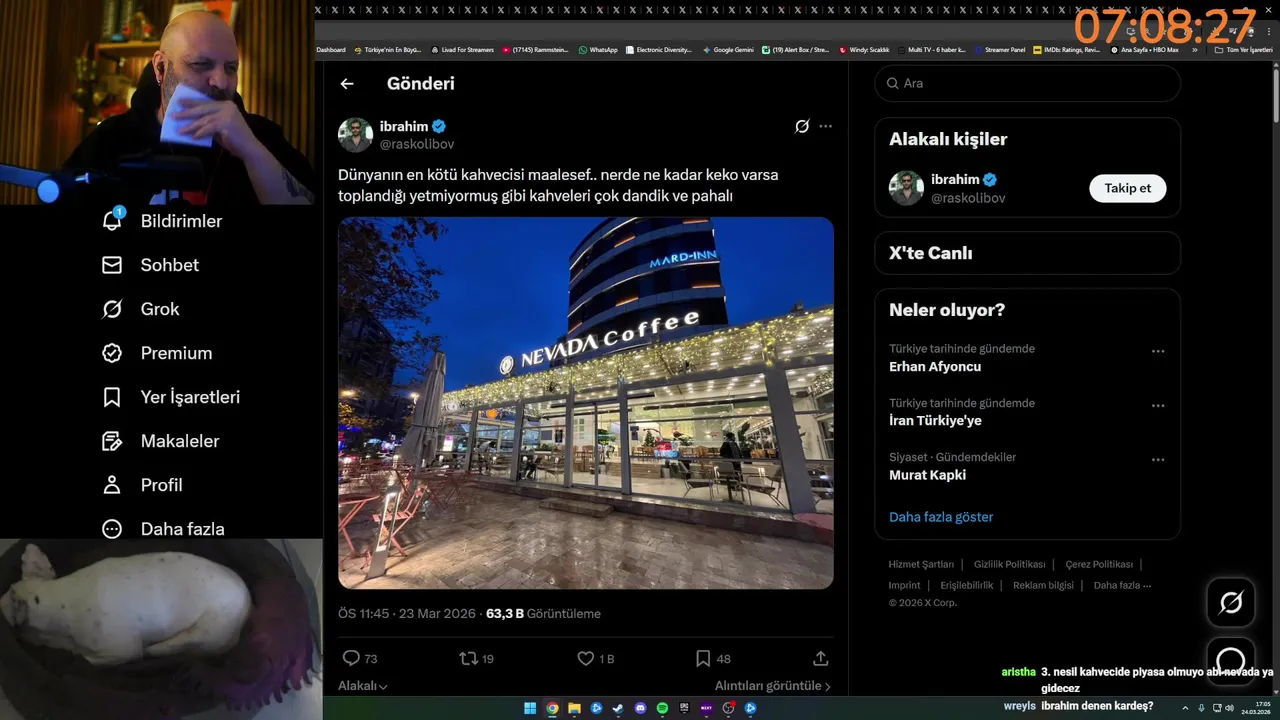The height and width of the screenshot is (720, 1280).
Task: Open the menu for the Erhan Afyoncu trend
Action: (1158, 351)
